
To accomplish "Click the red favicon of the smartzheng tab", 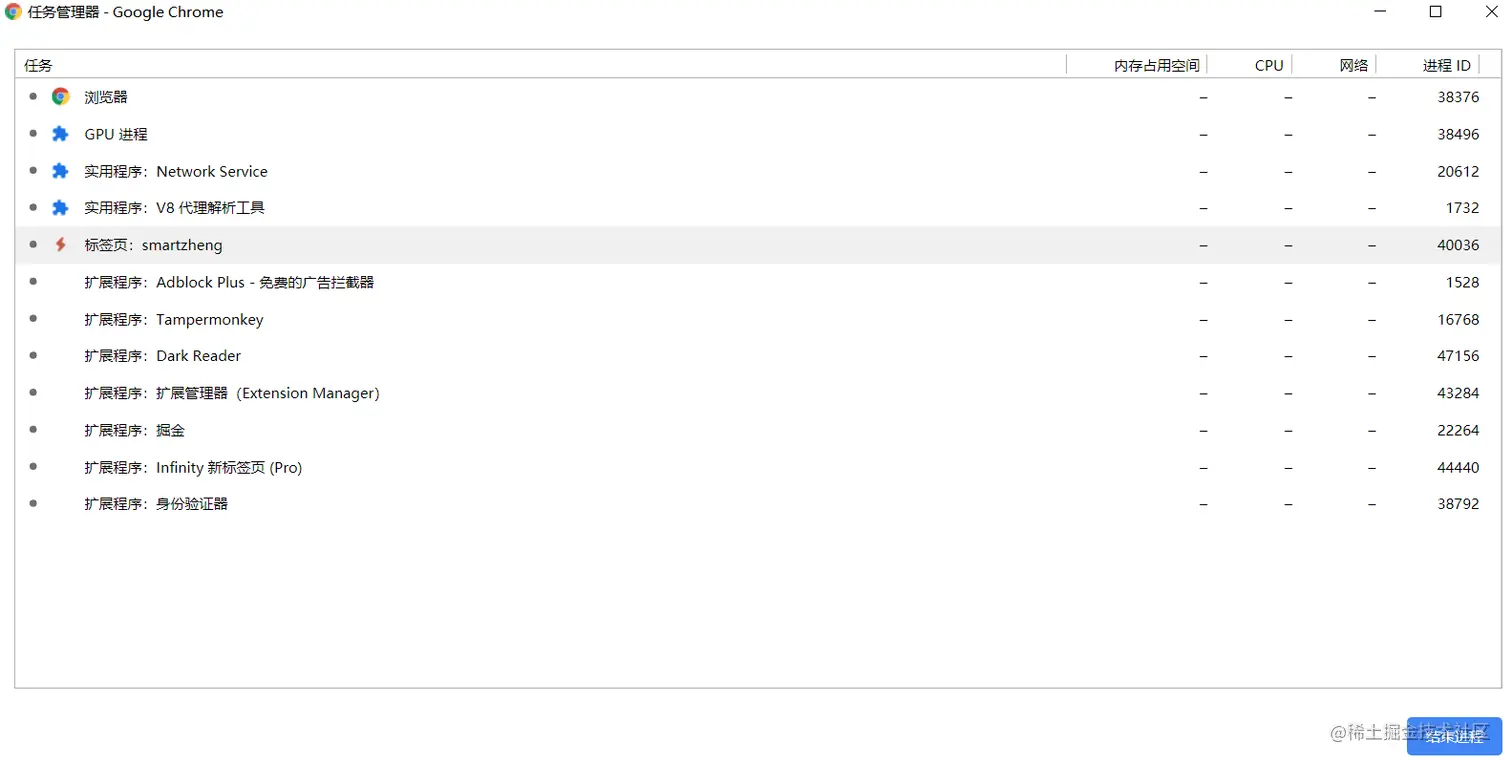I will 60,245.
